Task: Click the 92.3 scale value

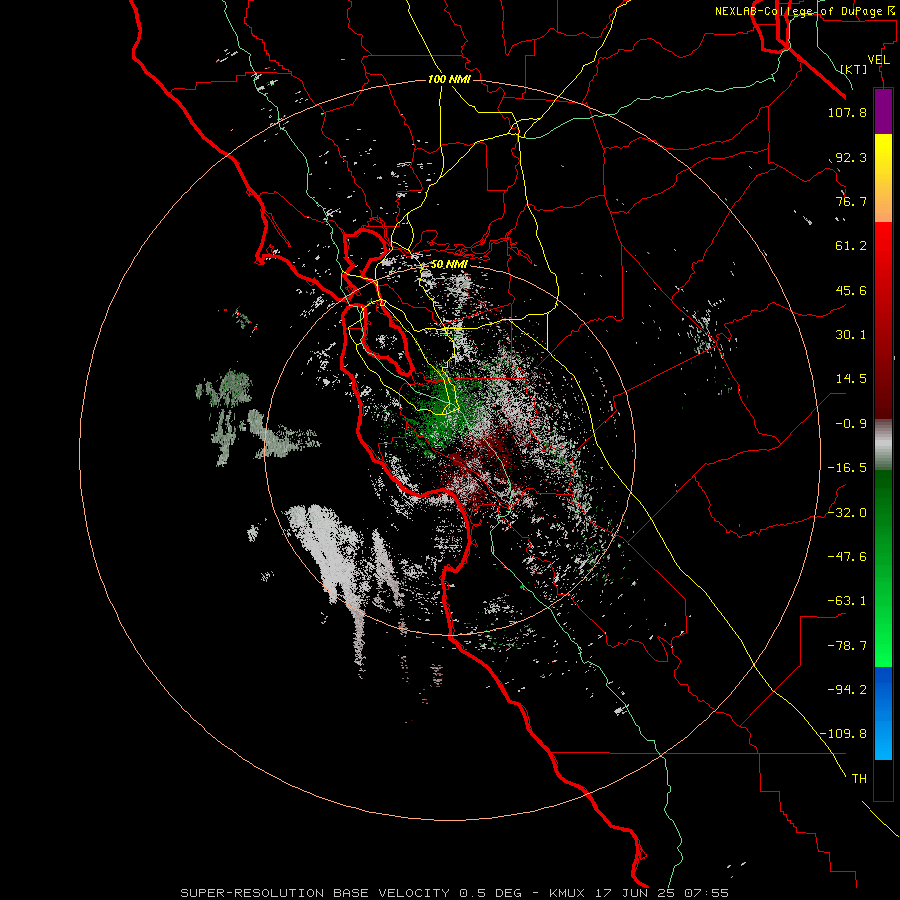Action: 851,157
